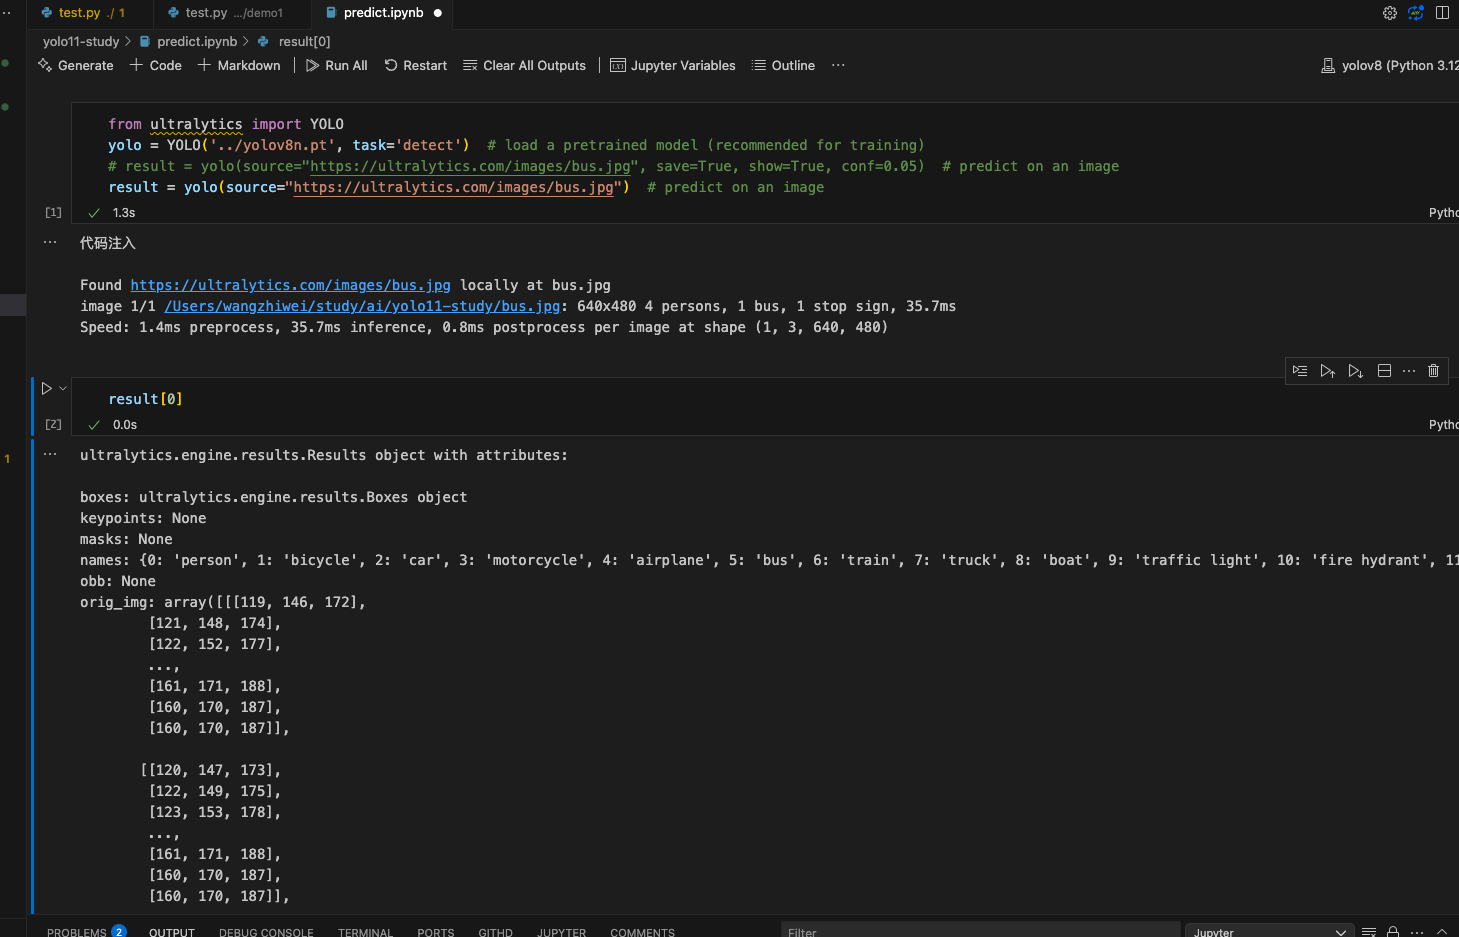Image resolution: width=1459 pixels, height=937 pixels.
Task: Click Run All in notebook toolbar
Action: (x=337, y=65)
